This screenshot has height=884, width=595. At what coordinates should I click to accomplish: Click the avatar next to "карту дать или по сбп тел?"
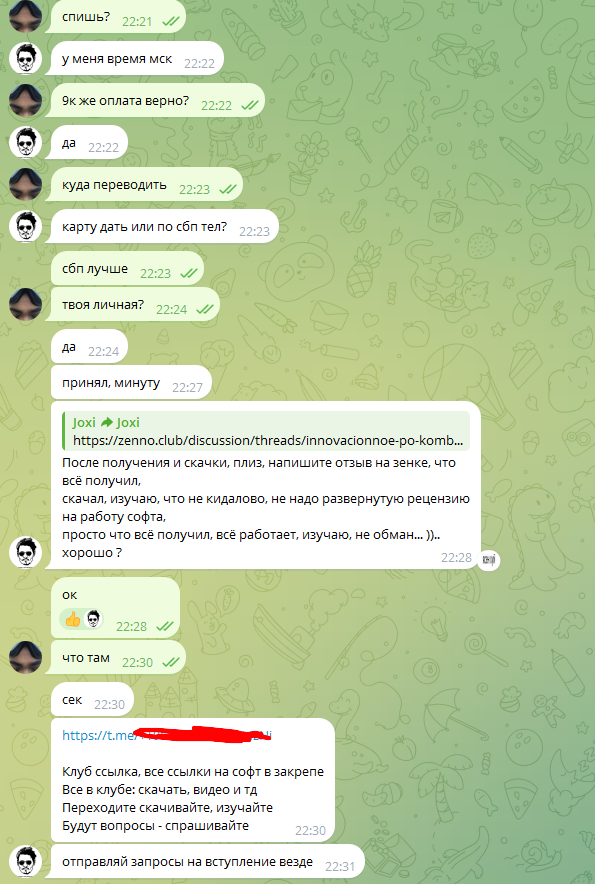25,226
